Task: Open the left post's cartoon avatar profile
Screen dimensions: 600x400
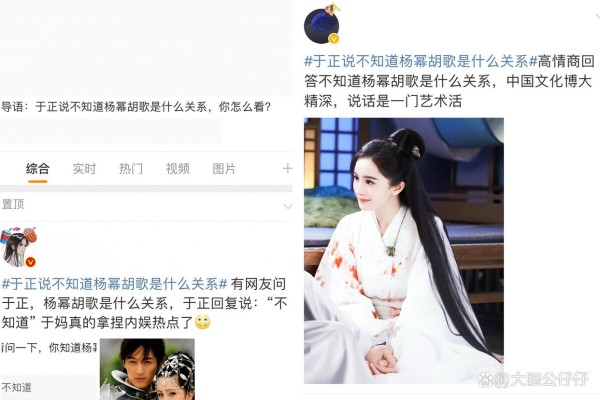Action: tap(18, 247)
